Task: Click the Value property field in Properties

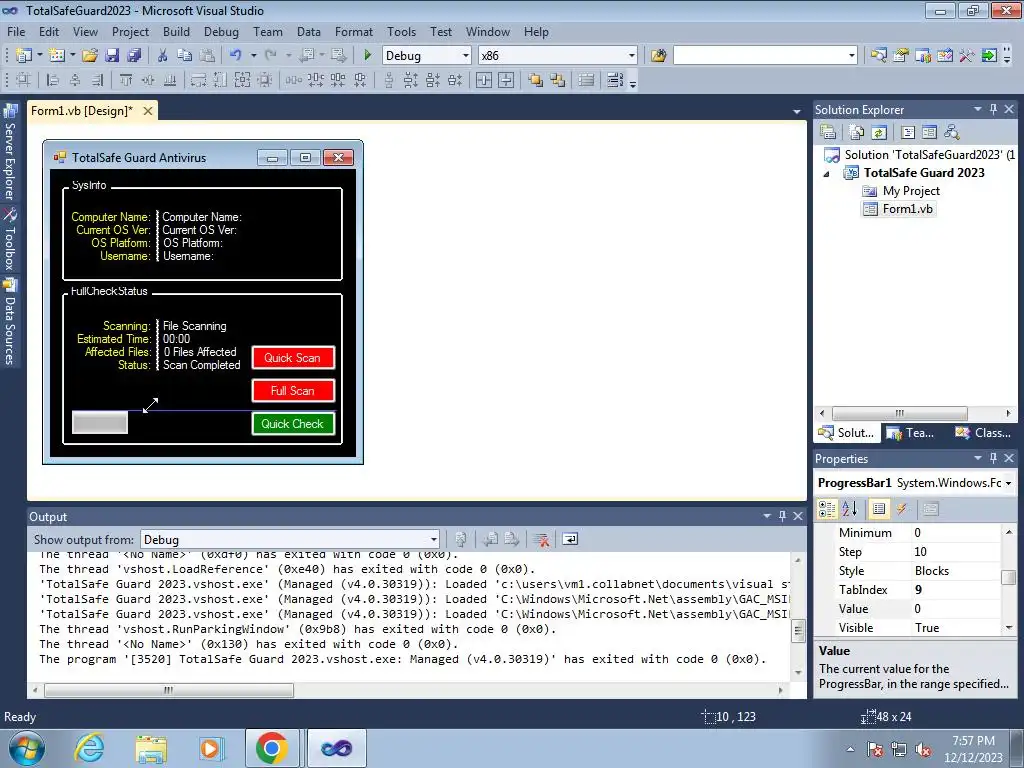Action: 955,609
